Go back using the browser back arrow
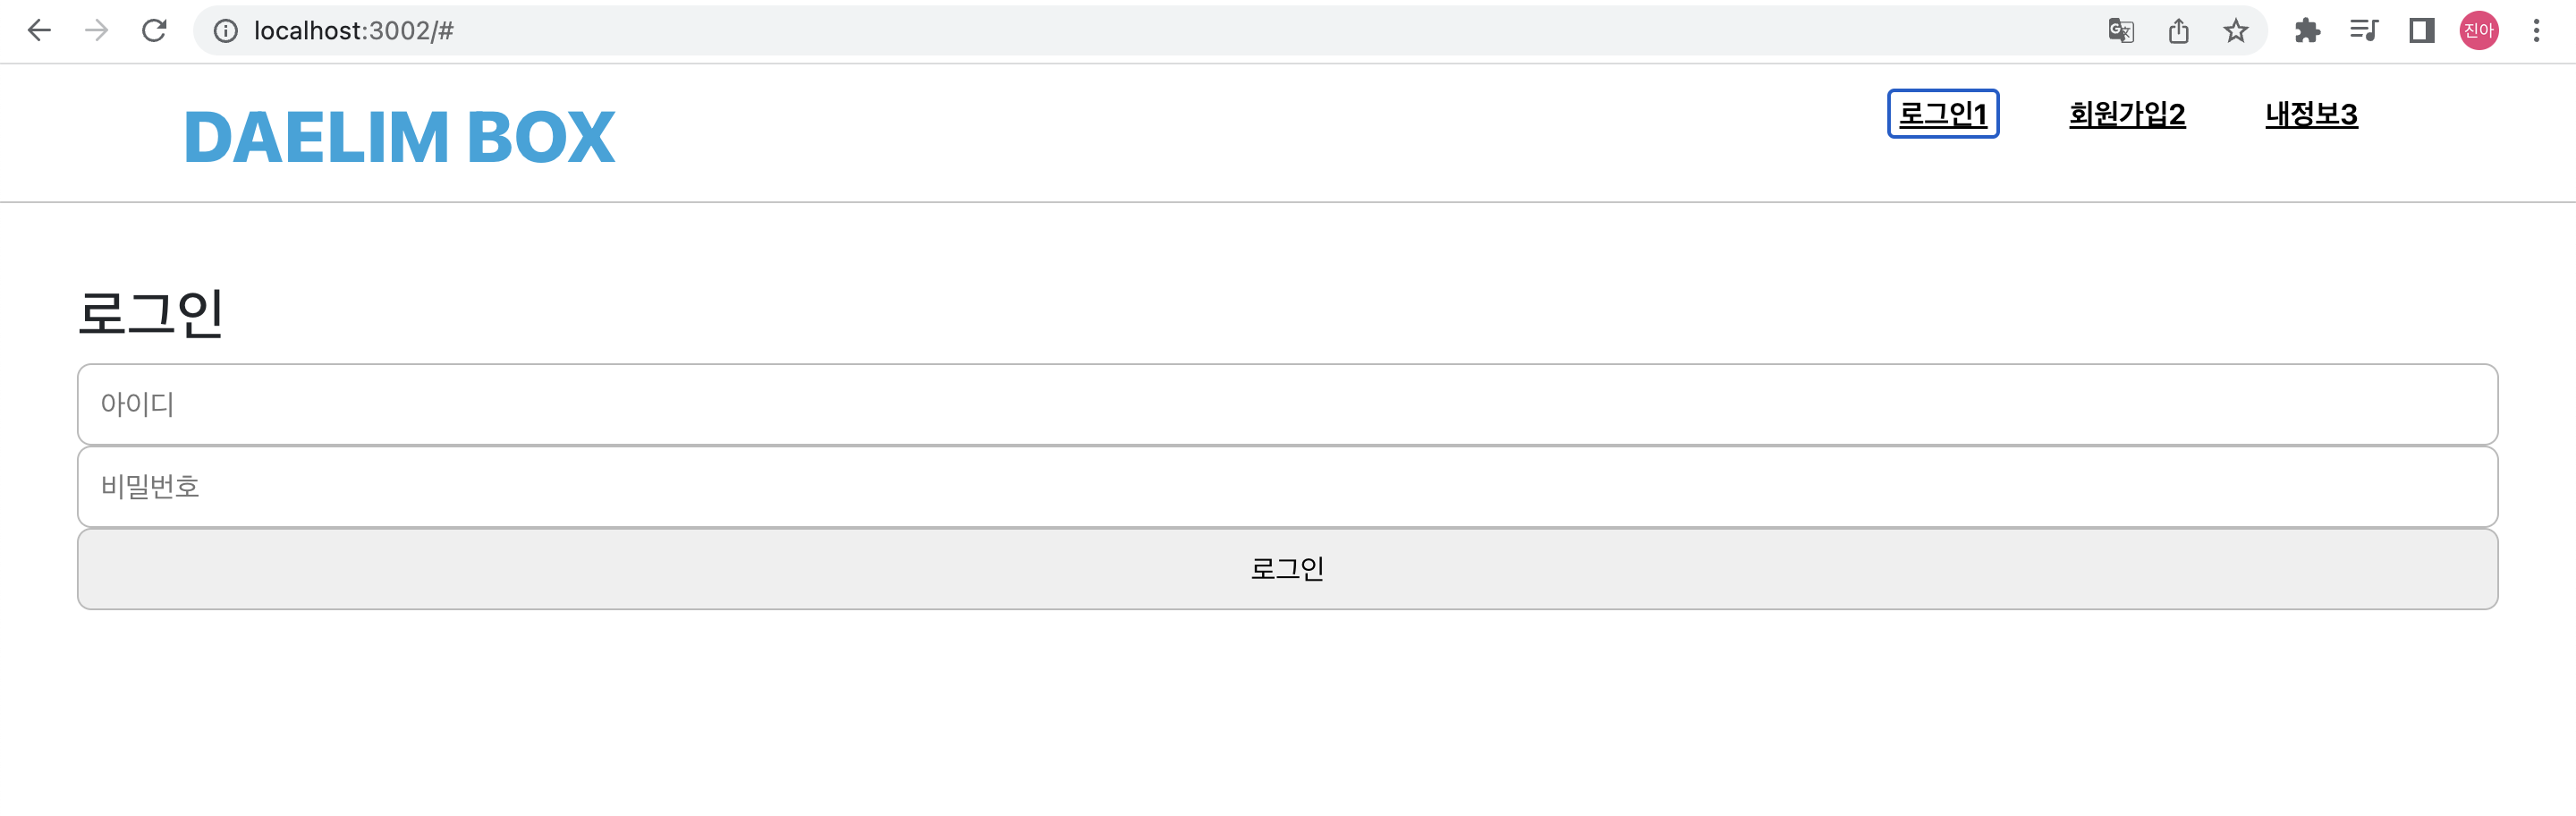The width and height of the screenshot is (2576, 816). 39,31
